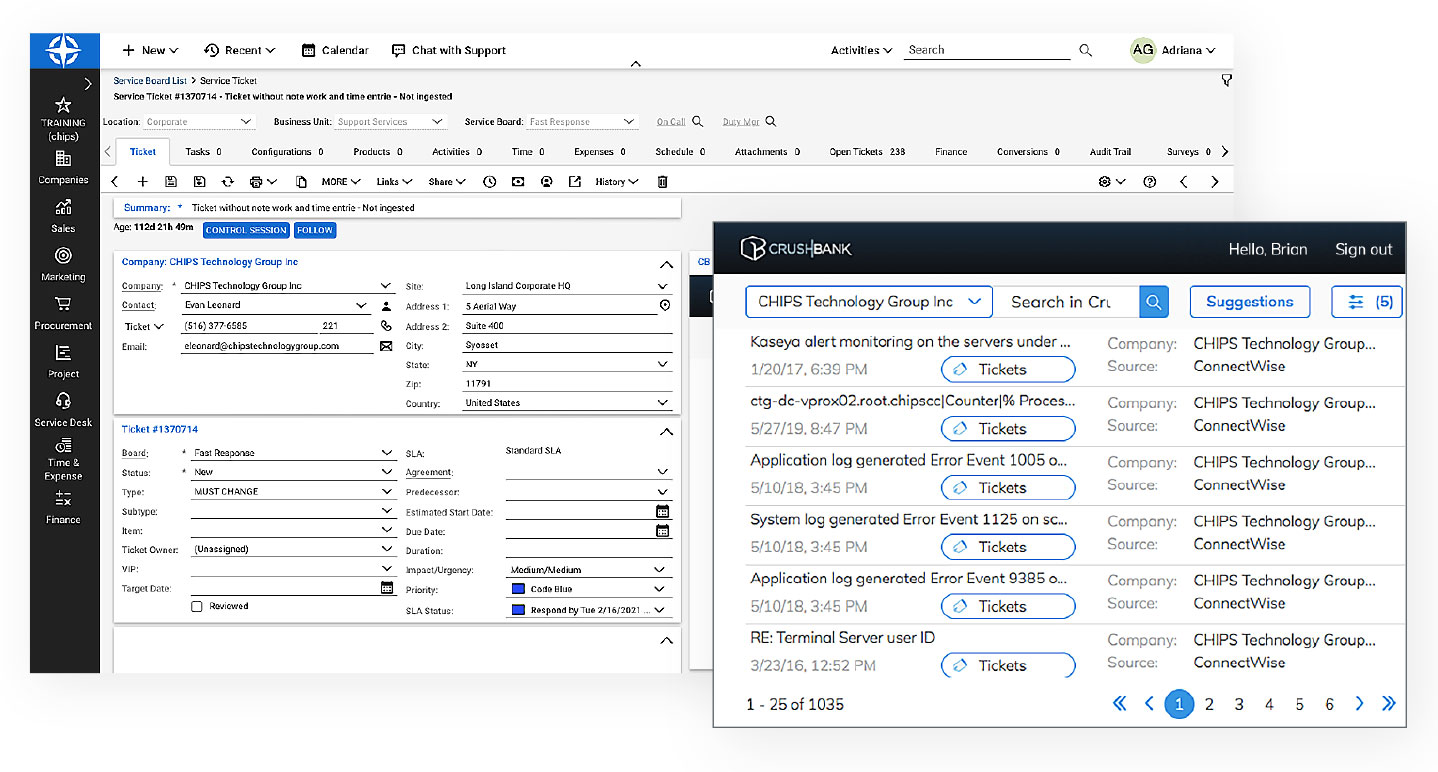
Task: Collapse the Company section panel
Action: (x=666, y=265)
